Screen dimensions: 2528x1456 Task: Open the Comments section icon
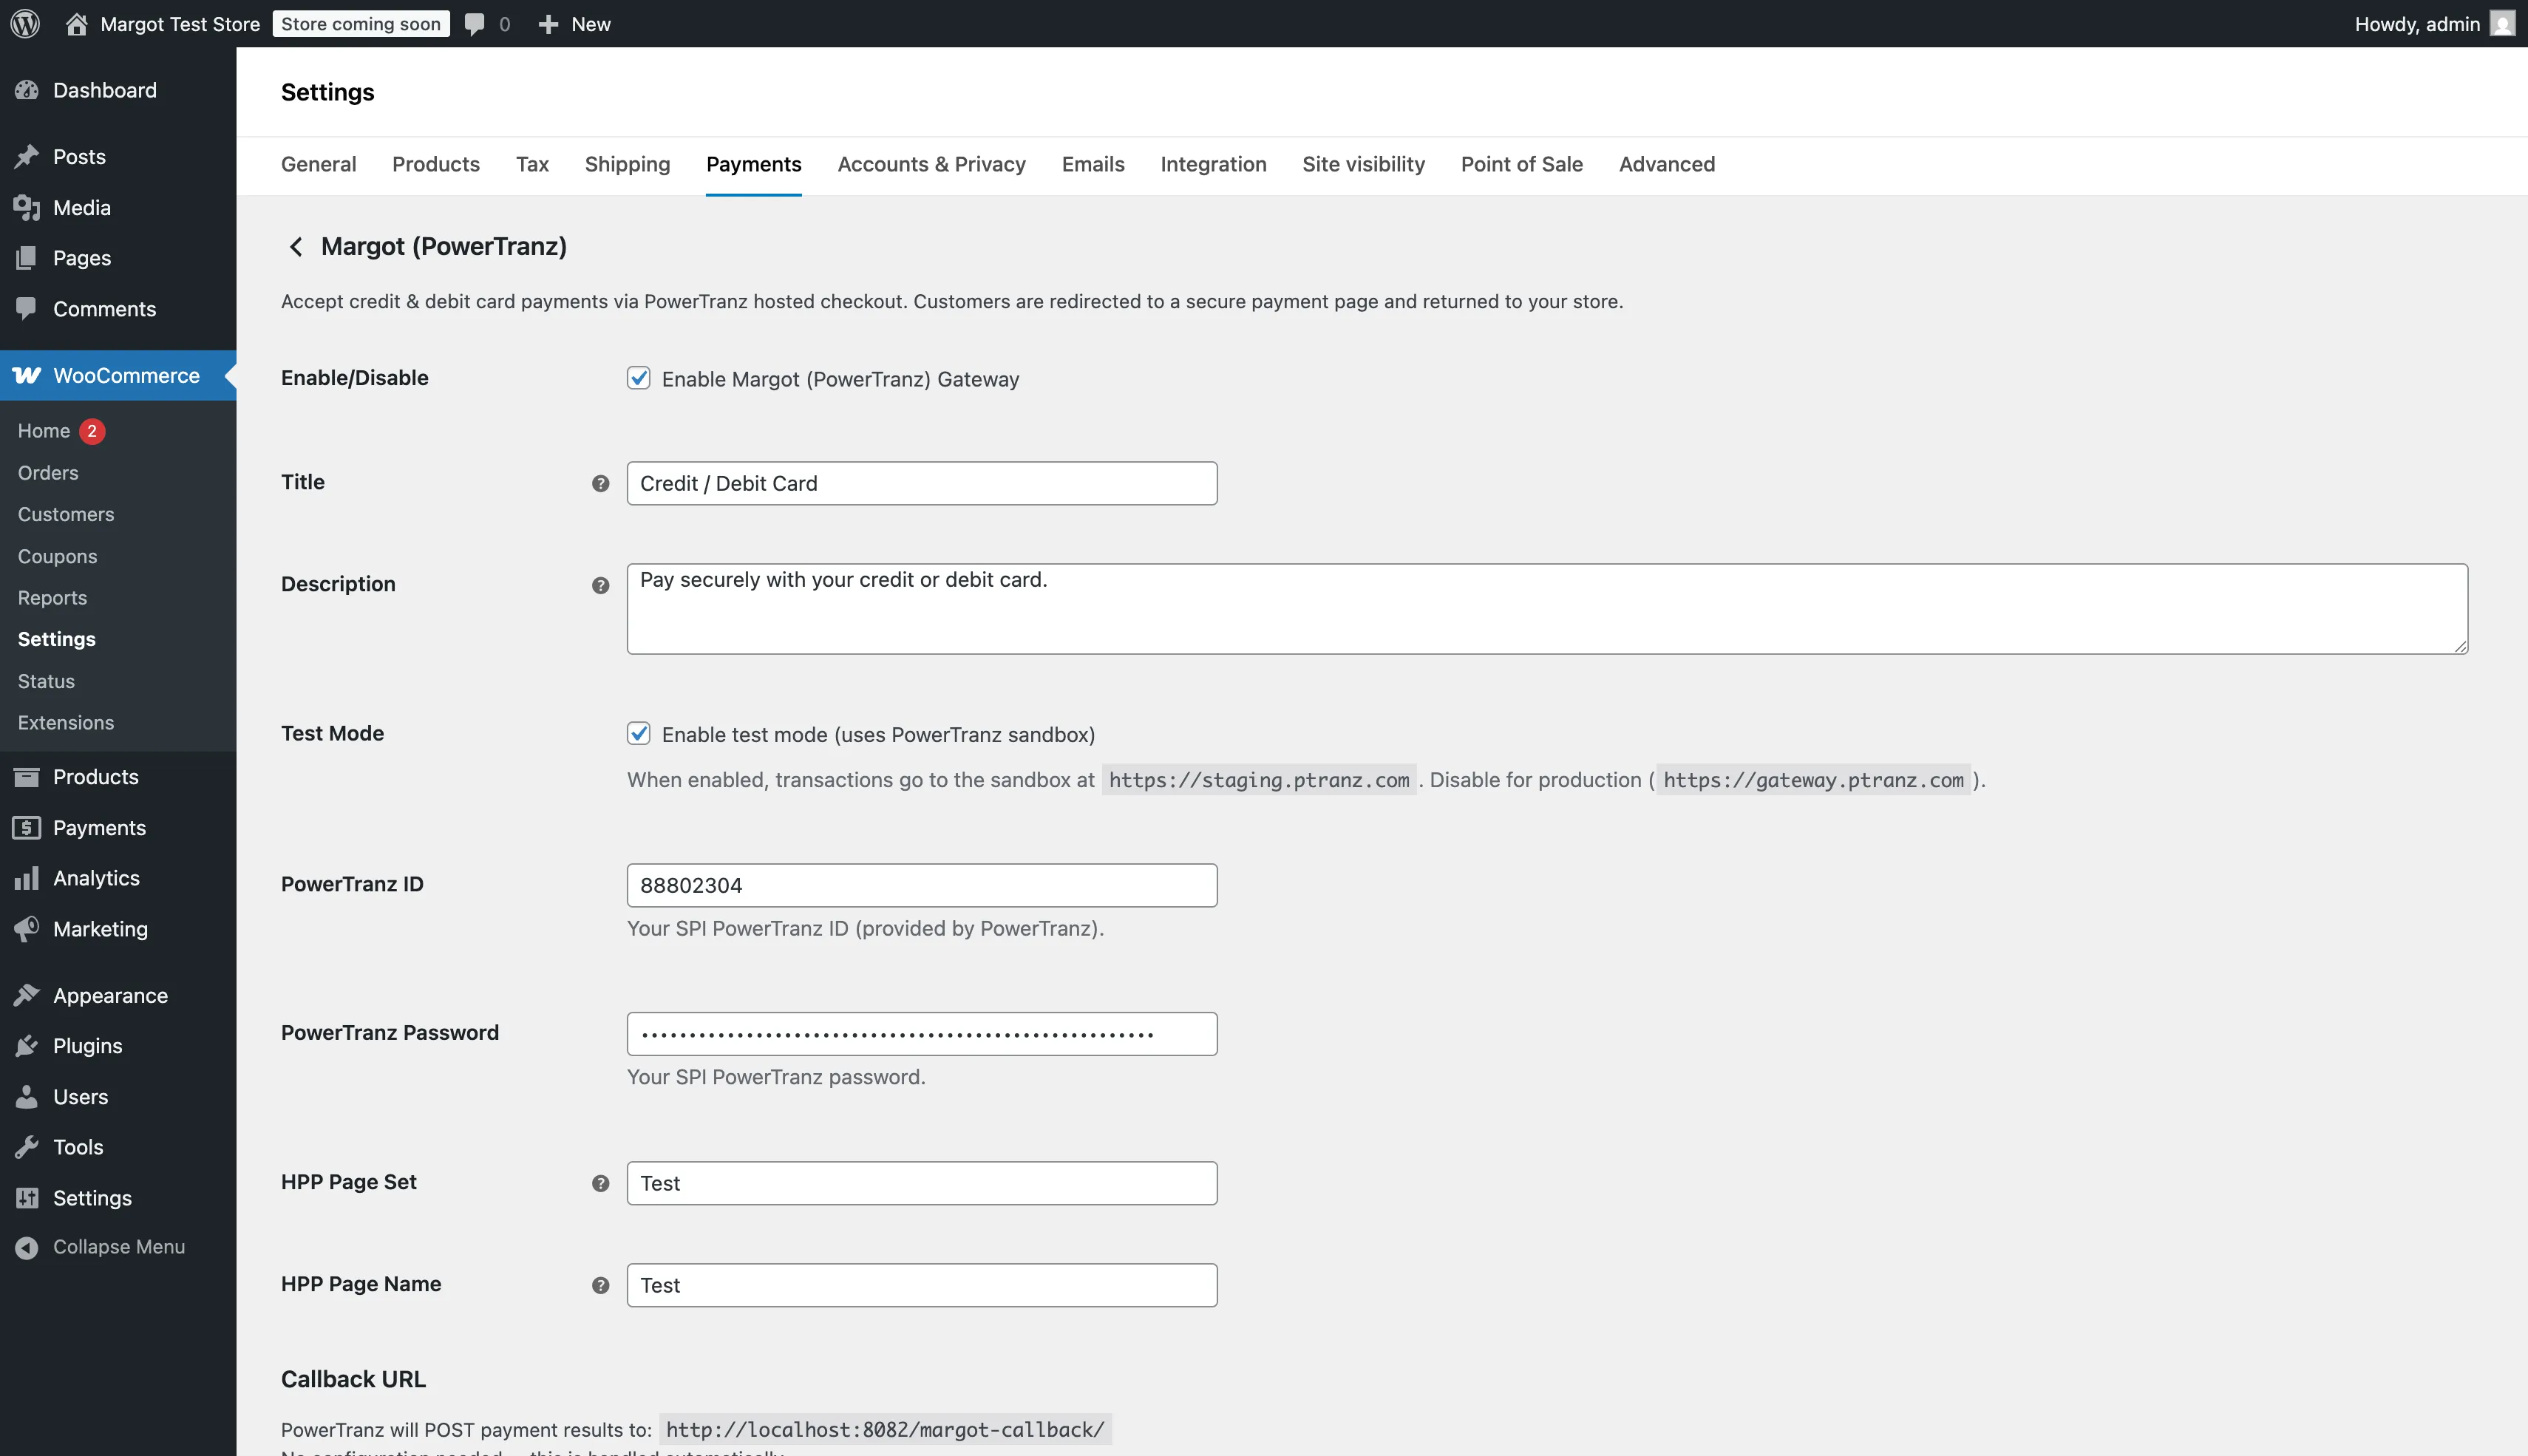pos(27,308)
